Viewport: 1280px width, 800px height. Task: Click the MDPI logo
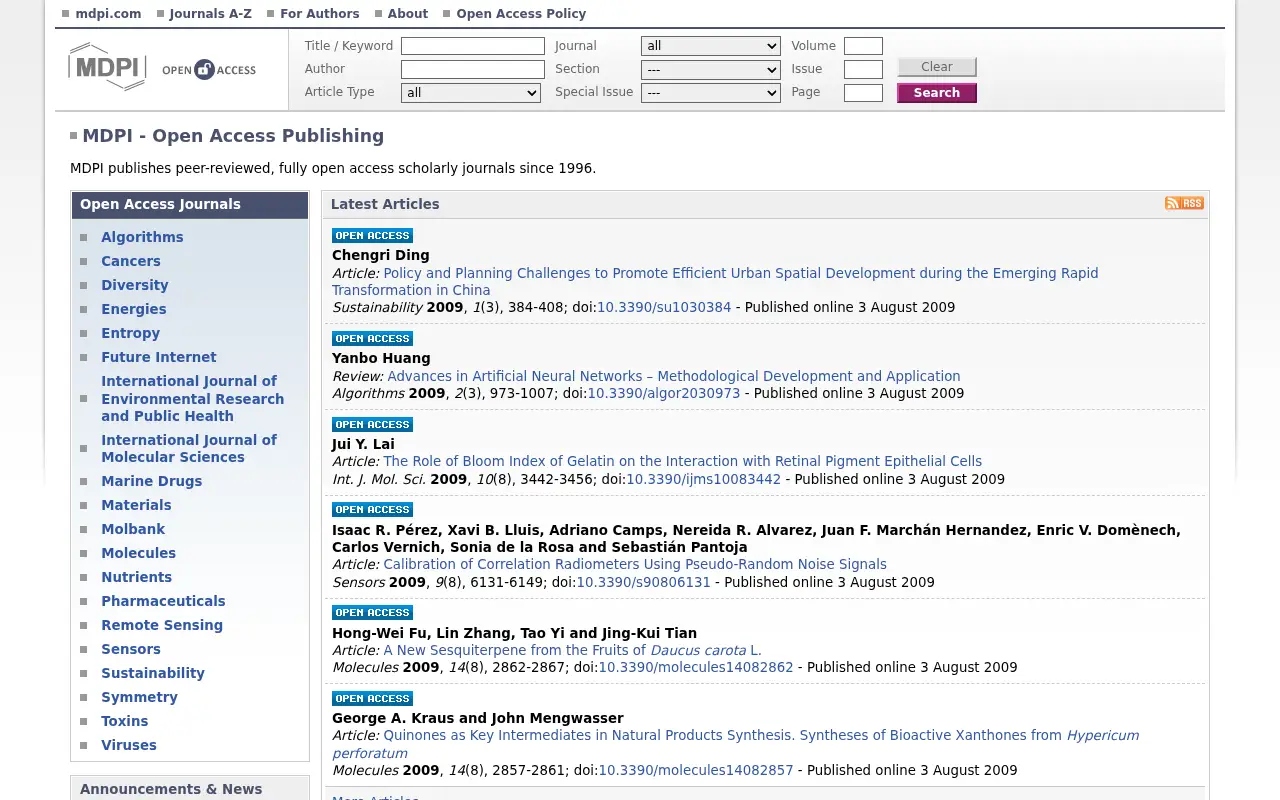(x=107, y=67)
